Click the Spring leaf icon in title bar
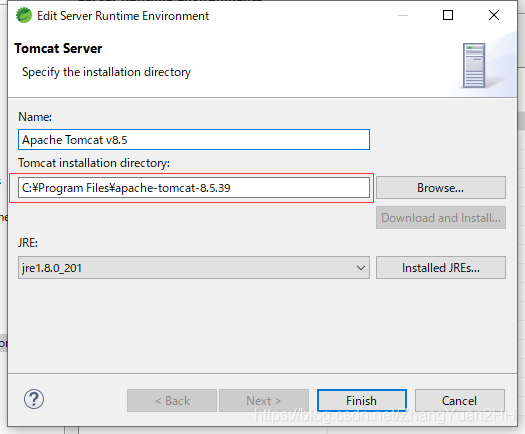This screenshot has width=525, height=434. (23, 15)
